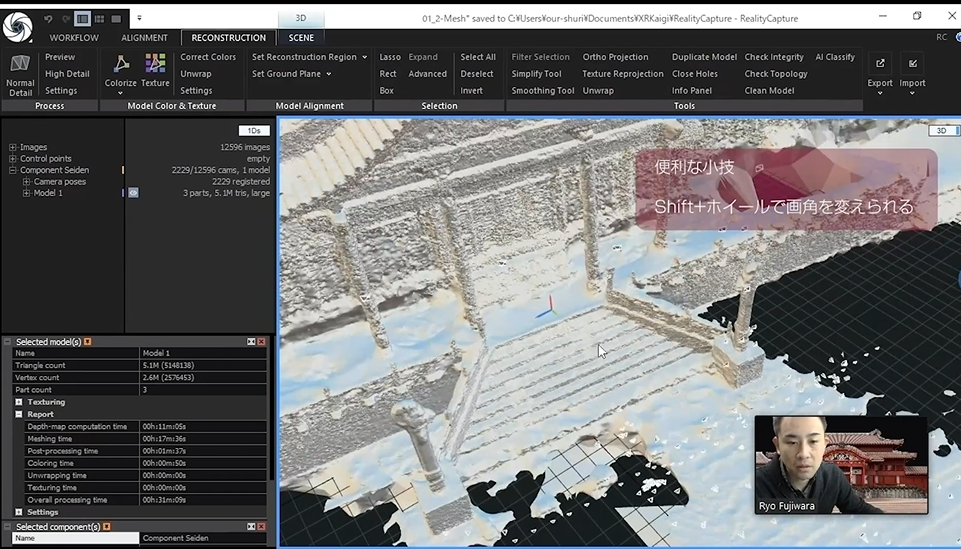The image size is (961, 549).
Task: Click the Redo arrow in quick access toolbar
Action: coord(66,19)
